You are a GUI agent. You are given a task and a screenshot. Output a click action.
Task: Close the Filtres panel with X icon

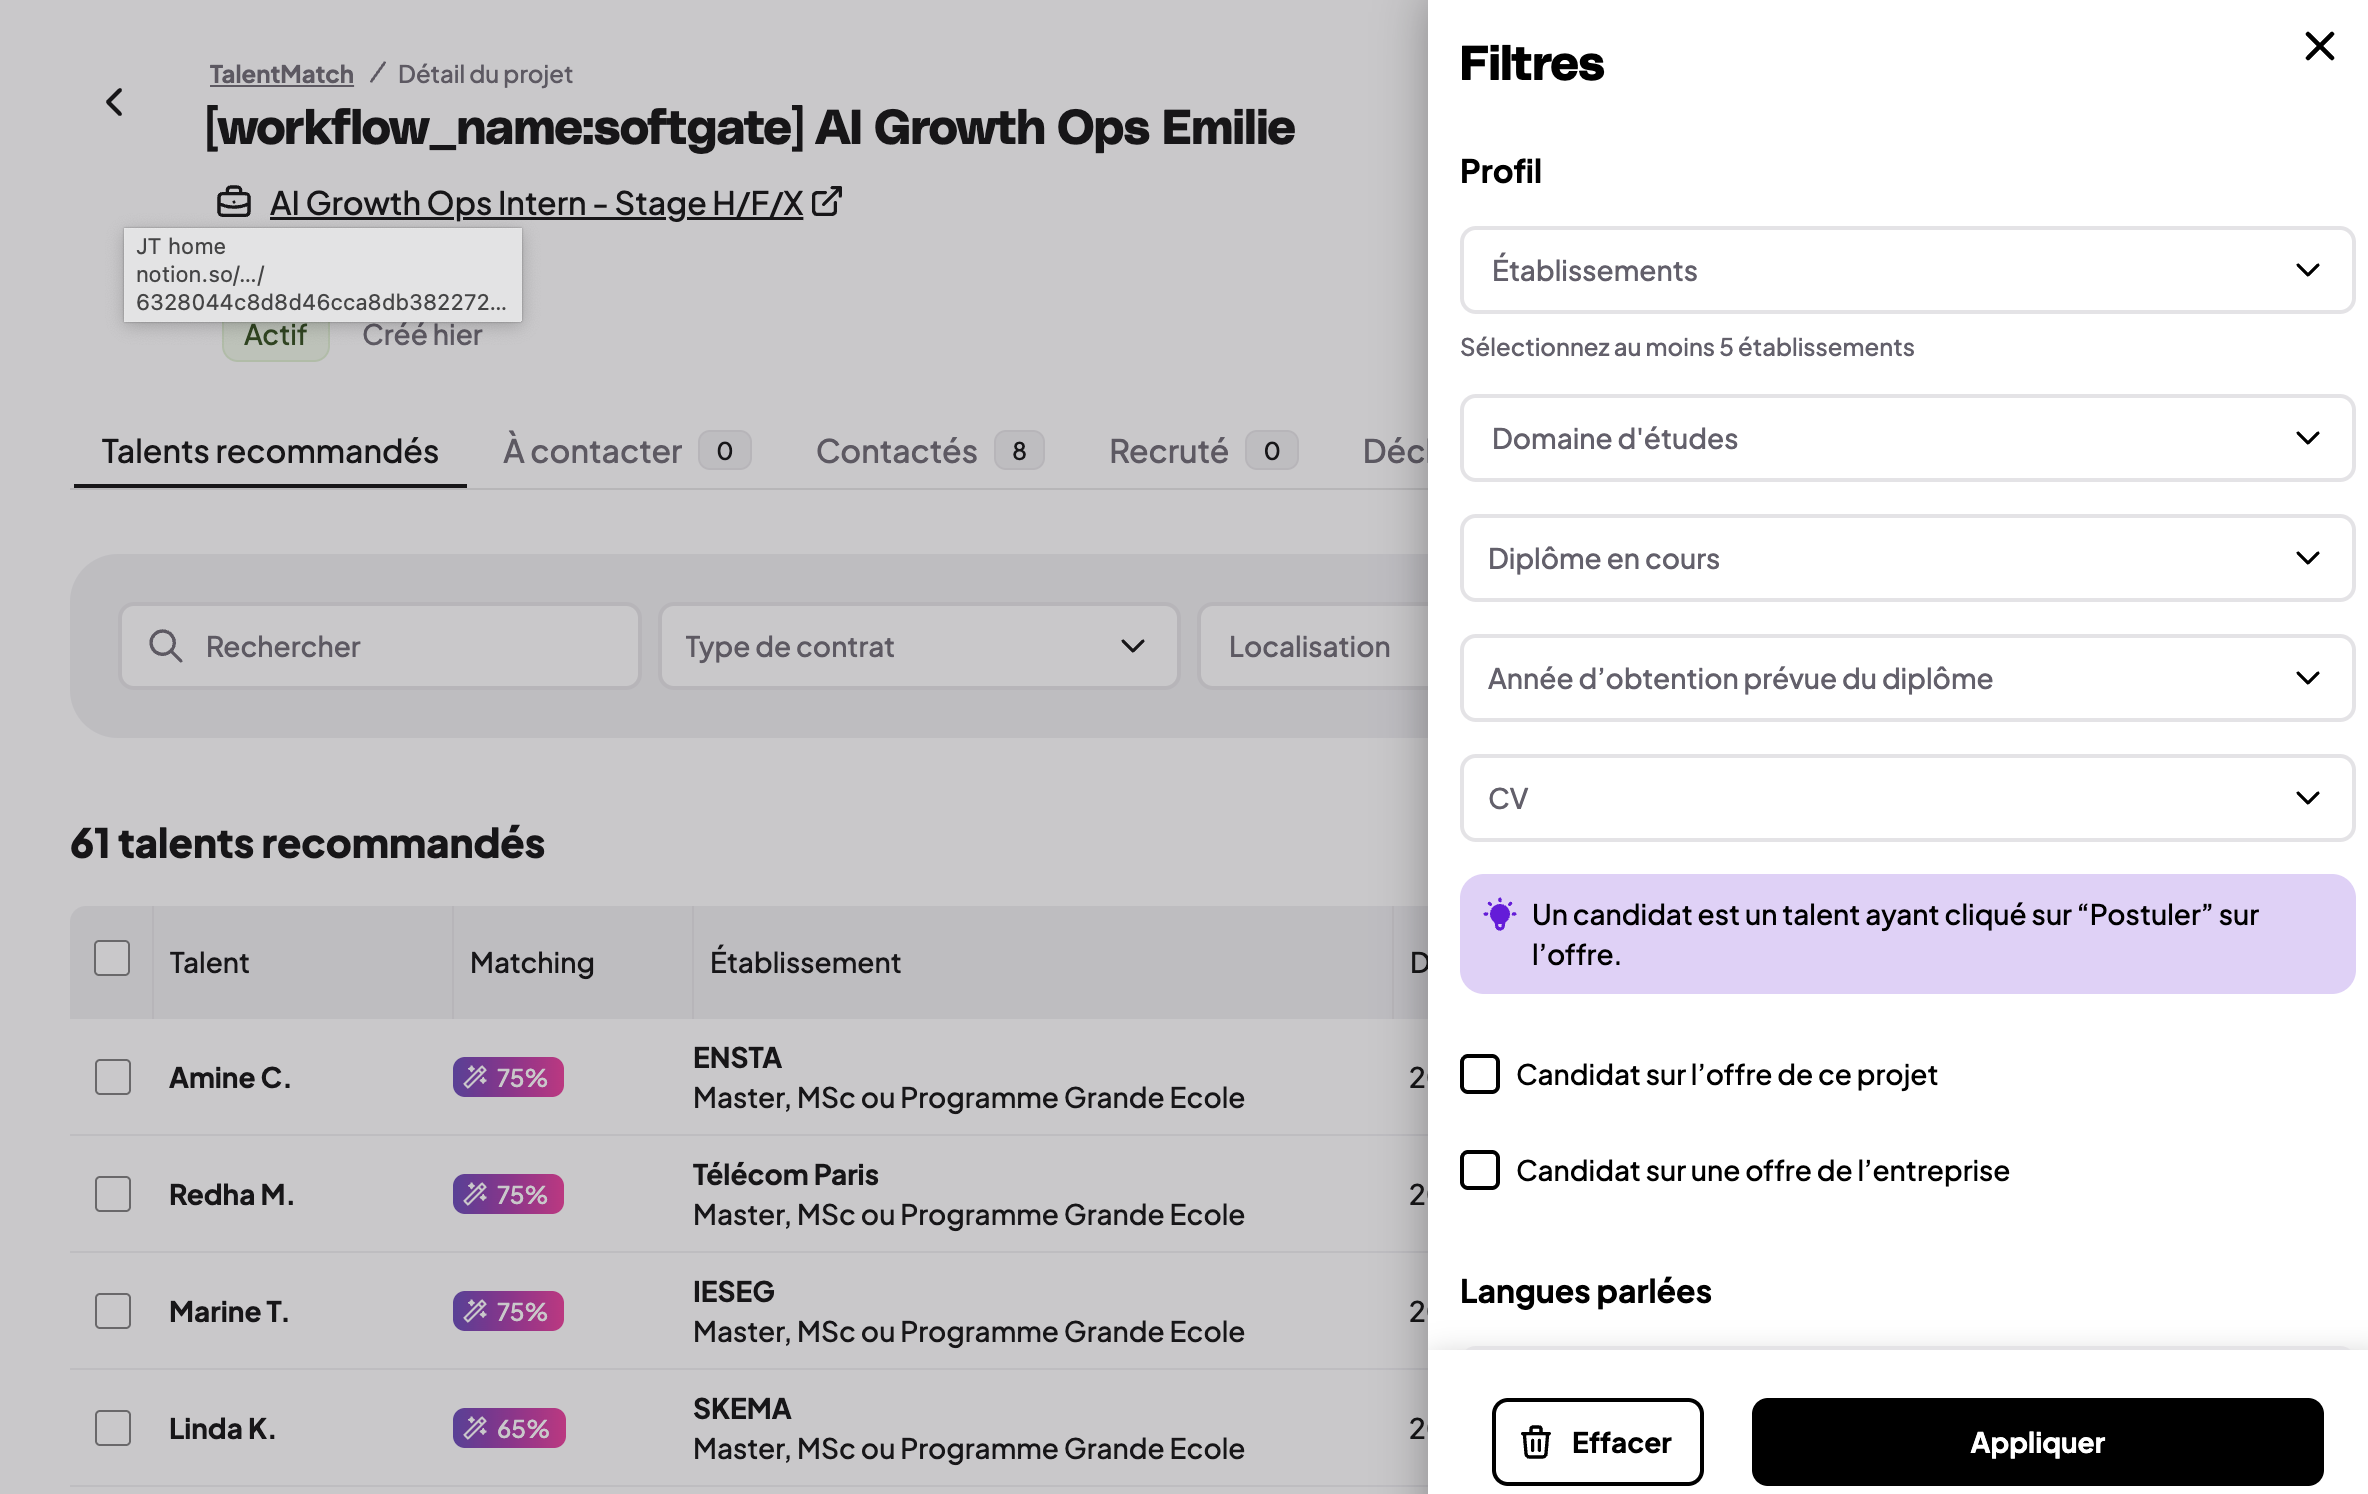(x=2319, y=46)
